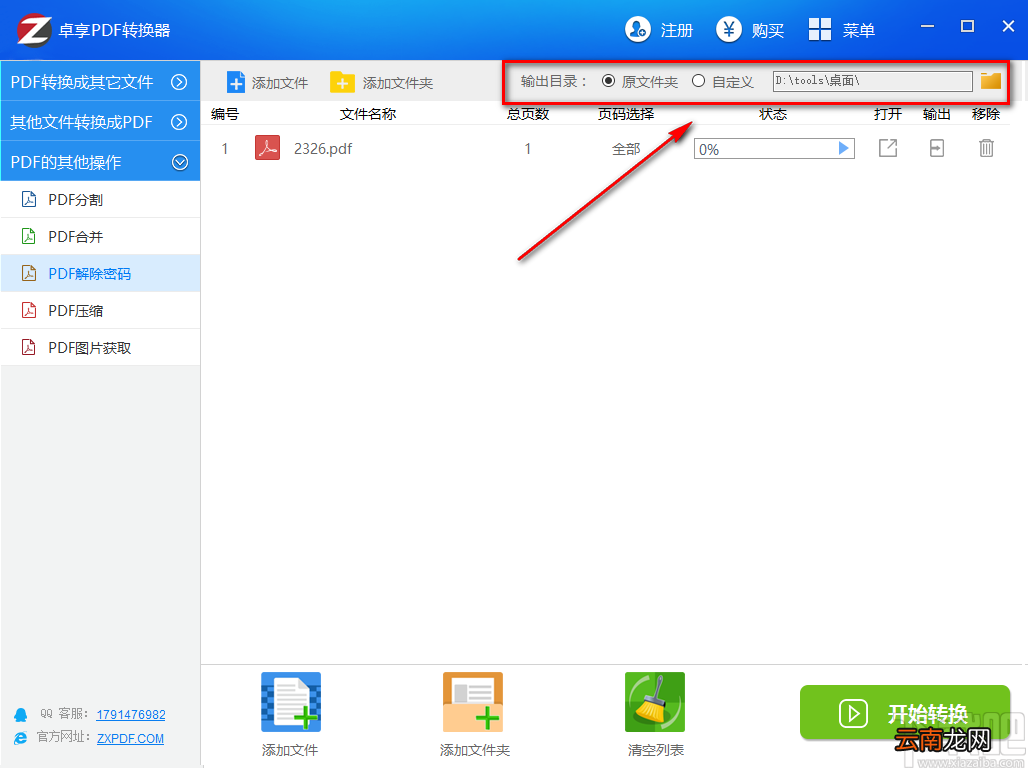This screenshot has width=1028, height=768.
Task: Click the output icon for 2326.pdf
Action: [x=937, y=148]
